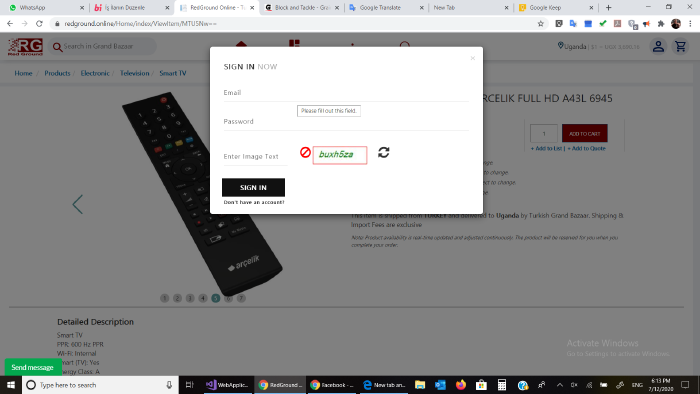Select product image dot 3
This screenshot has height=394, width=700.
tap(190, 298)
